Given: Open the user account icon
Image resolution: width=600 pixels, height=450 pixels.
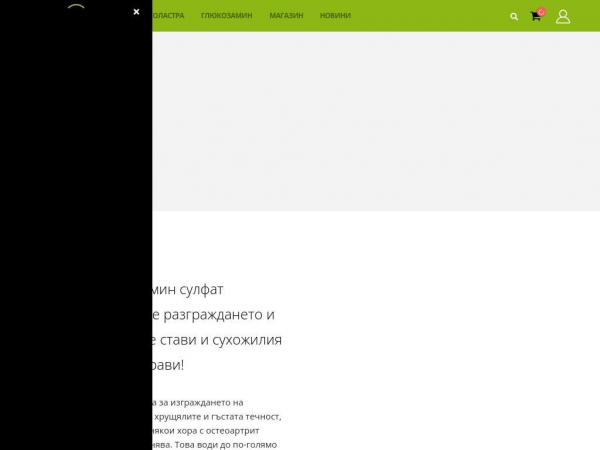Looking at the screenshot, I should [x=563, y=17].
